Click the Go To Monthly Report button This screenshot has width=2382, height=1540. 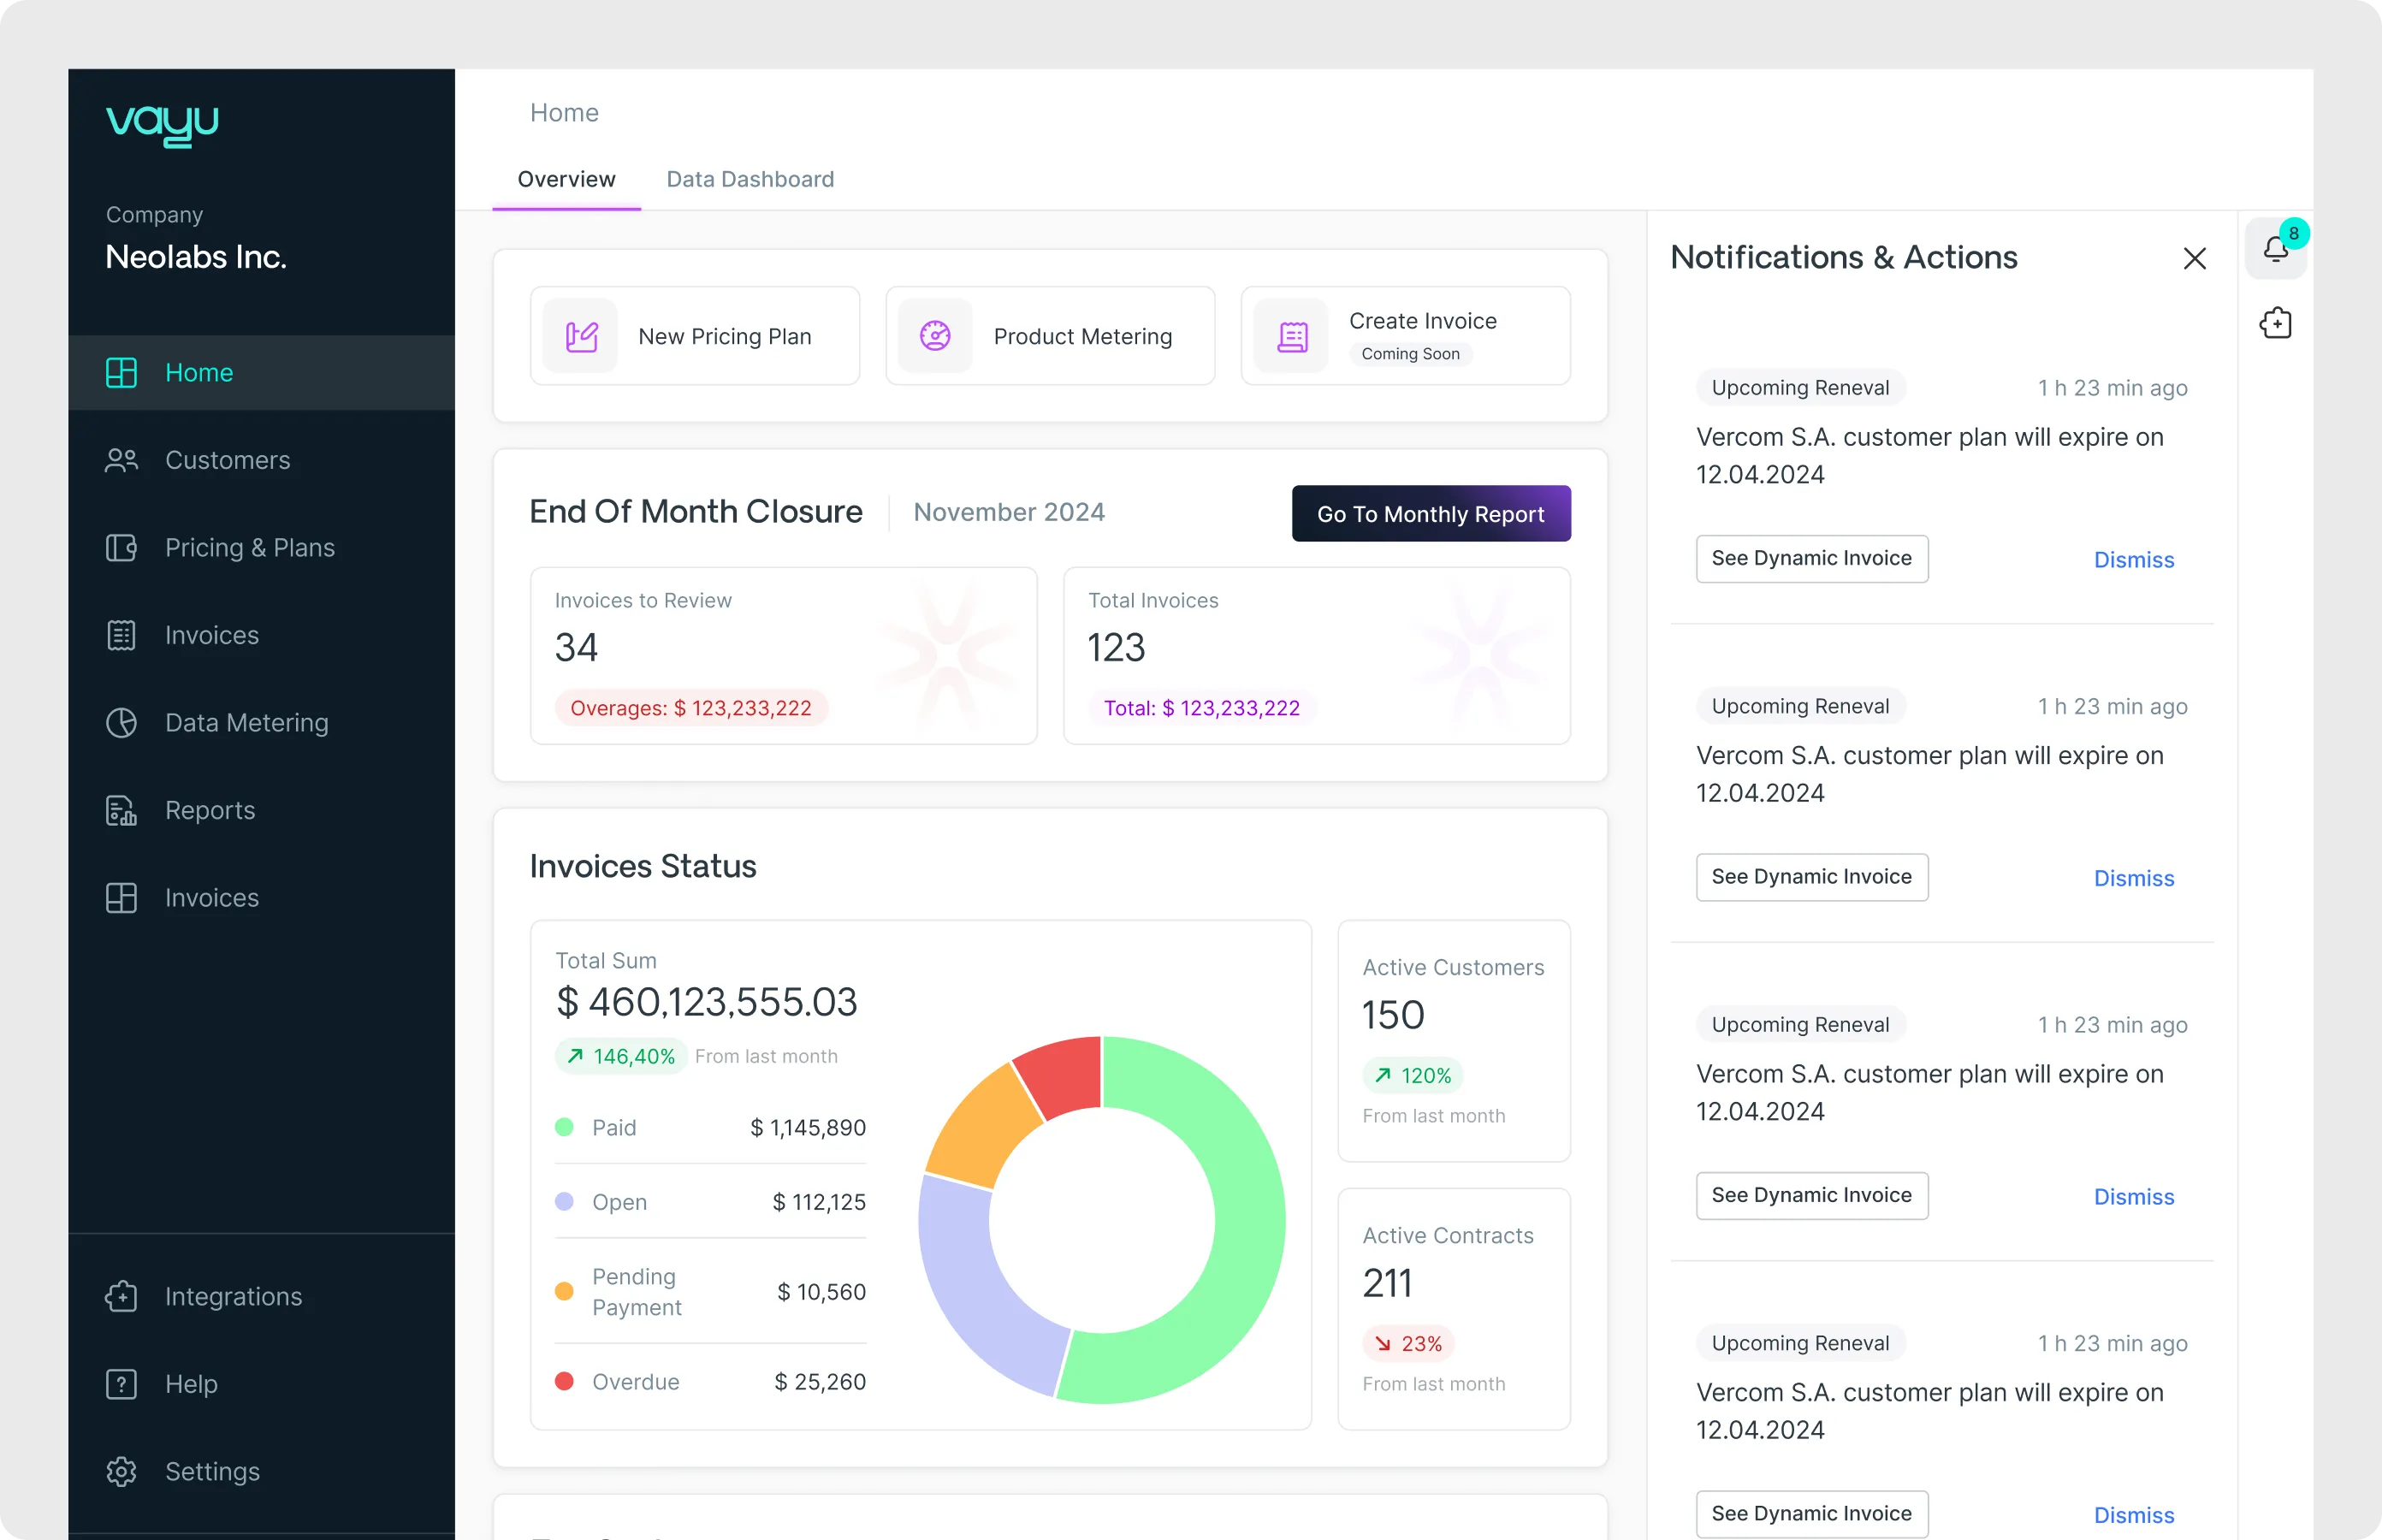click(1430, 514)
